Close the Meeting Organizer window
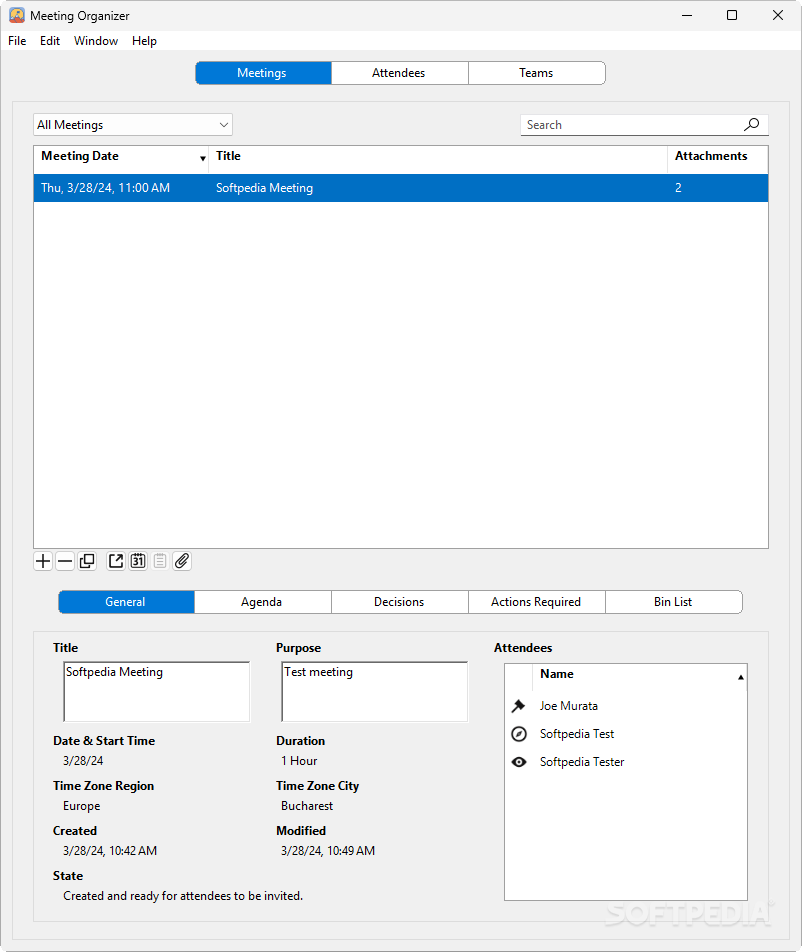Image resolution: width=802 pixels, height=952 pixels. [x=778, y=15]
